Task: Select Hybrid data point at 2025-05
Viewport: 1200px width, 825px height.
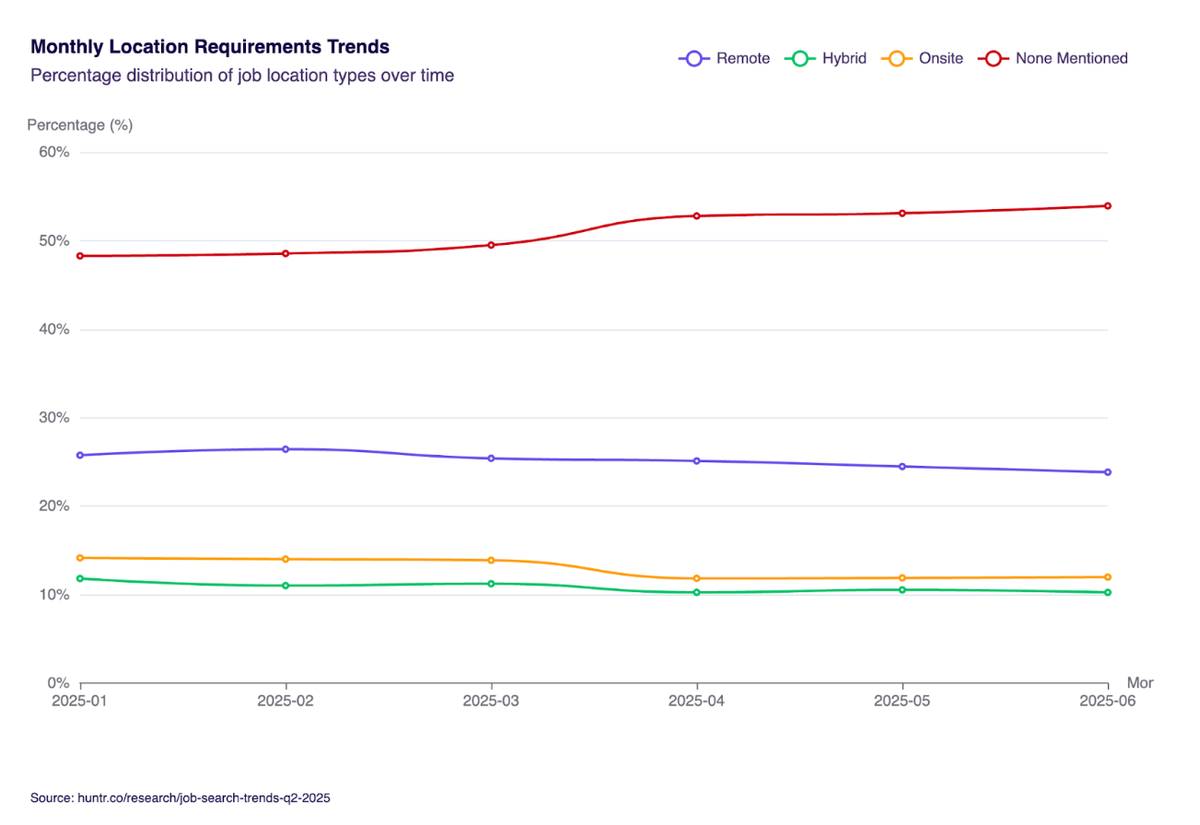Action: 902,590
